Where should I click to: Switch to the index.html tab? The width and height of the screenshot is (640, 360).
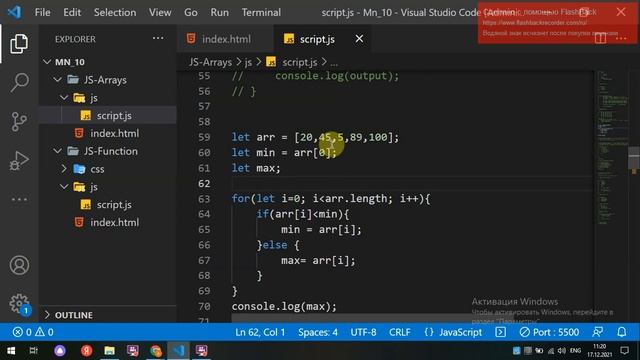(x=225, y=39)
